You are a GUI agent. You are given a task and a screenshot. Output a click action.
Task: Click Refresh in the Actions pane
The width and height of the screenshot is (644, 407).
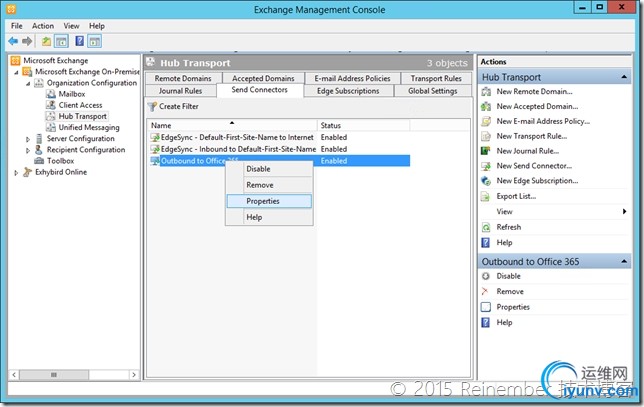pyautogui.click(x=508, y=227)
